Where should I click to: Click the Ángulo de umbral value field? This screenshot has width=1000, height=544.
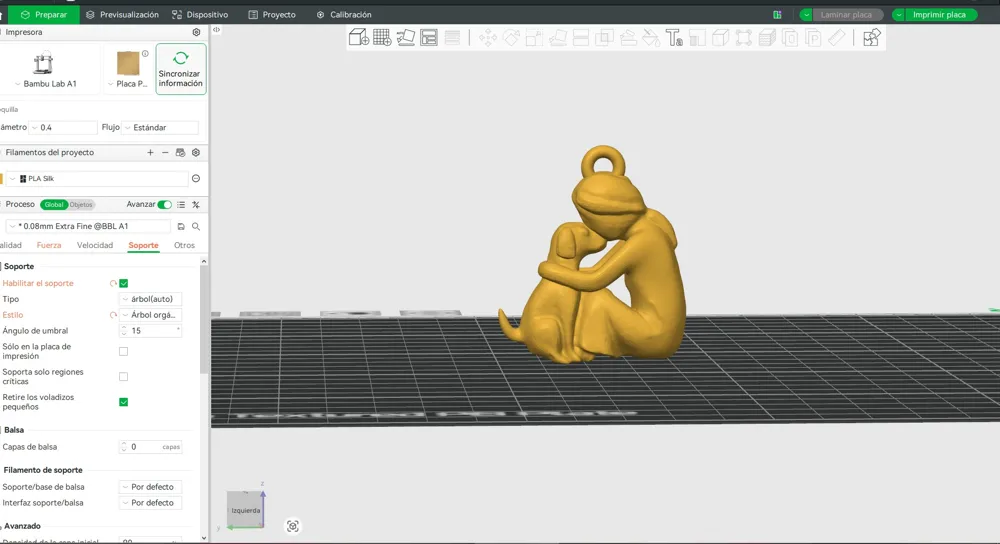[151, 331]
